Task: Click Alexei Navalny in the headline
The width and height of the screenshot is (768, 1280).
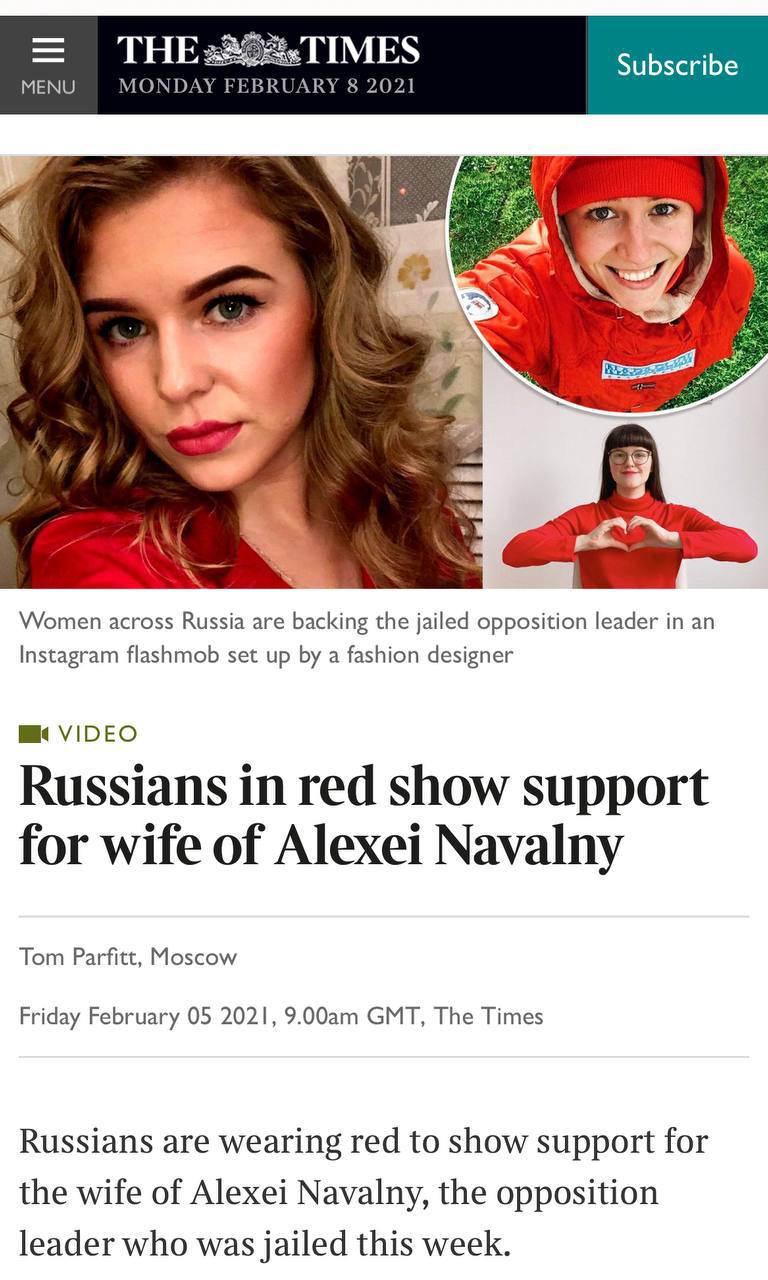Action: (x=448, y=845)
